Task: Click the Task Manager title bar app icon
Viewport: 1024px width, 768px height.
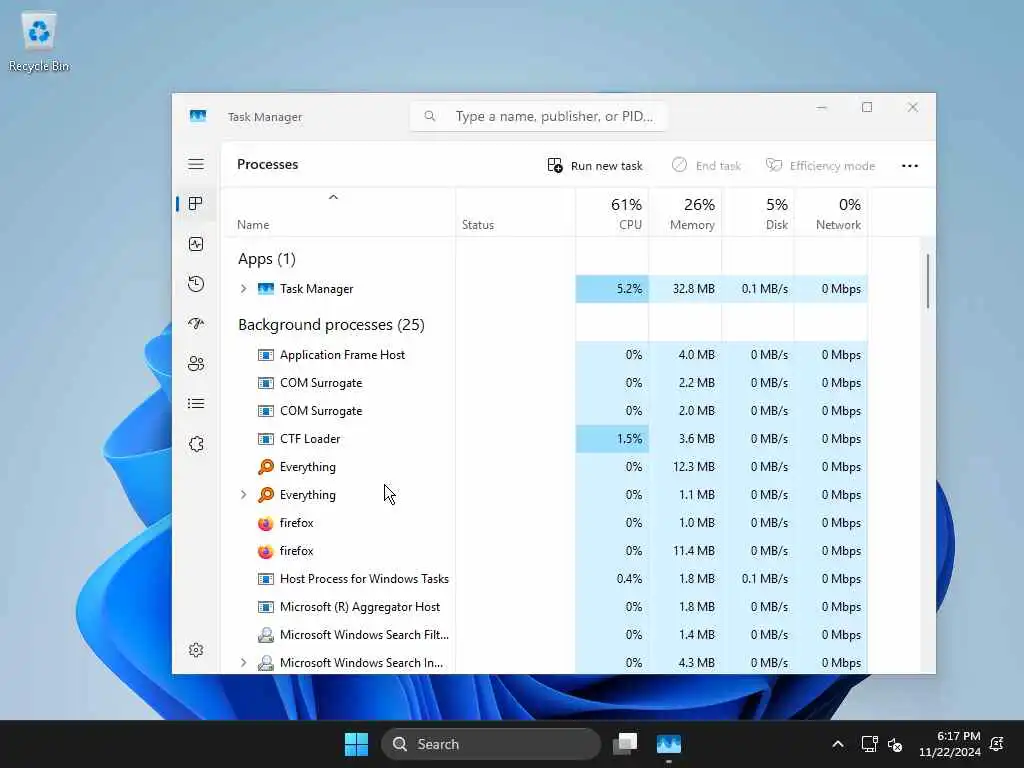Action: (x=198, y=116)
